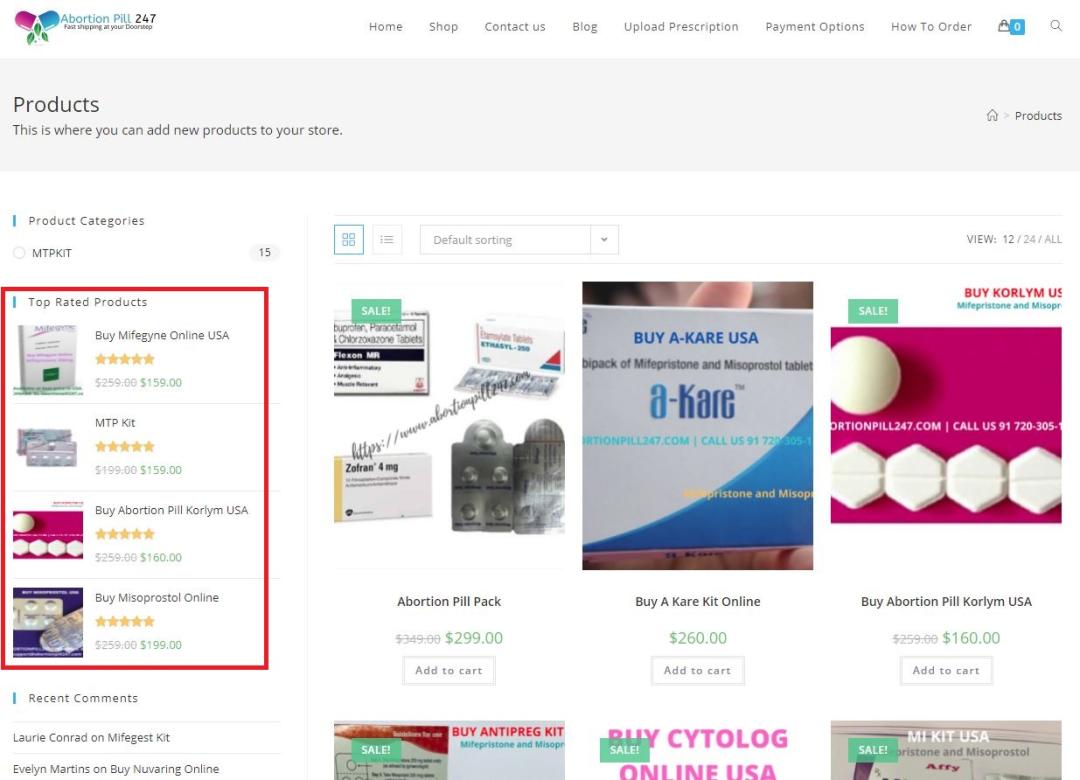Add Abortion Pill Pack to cart

[449, 670]
